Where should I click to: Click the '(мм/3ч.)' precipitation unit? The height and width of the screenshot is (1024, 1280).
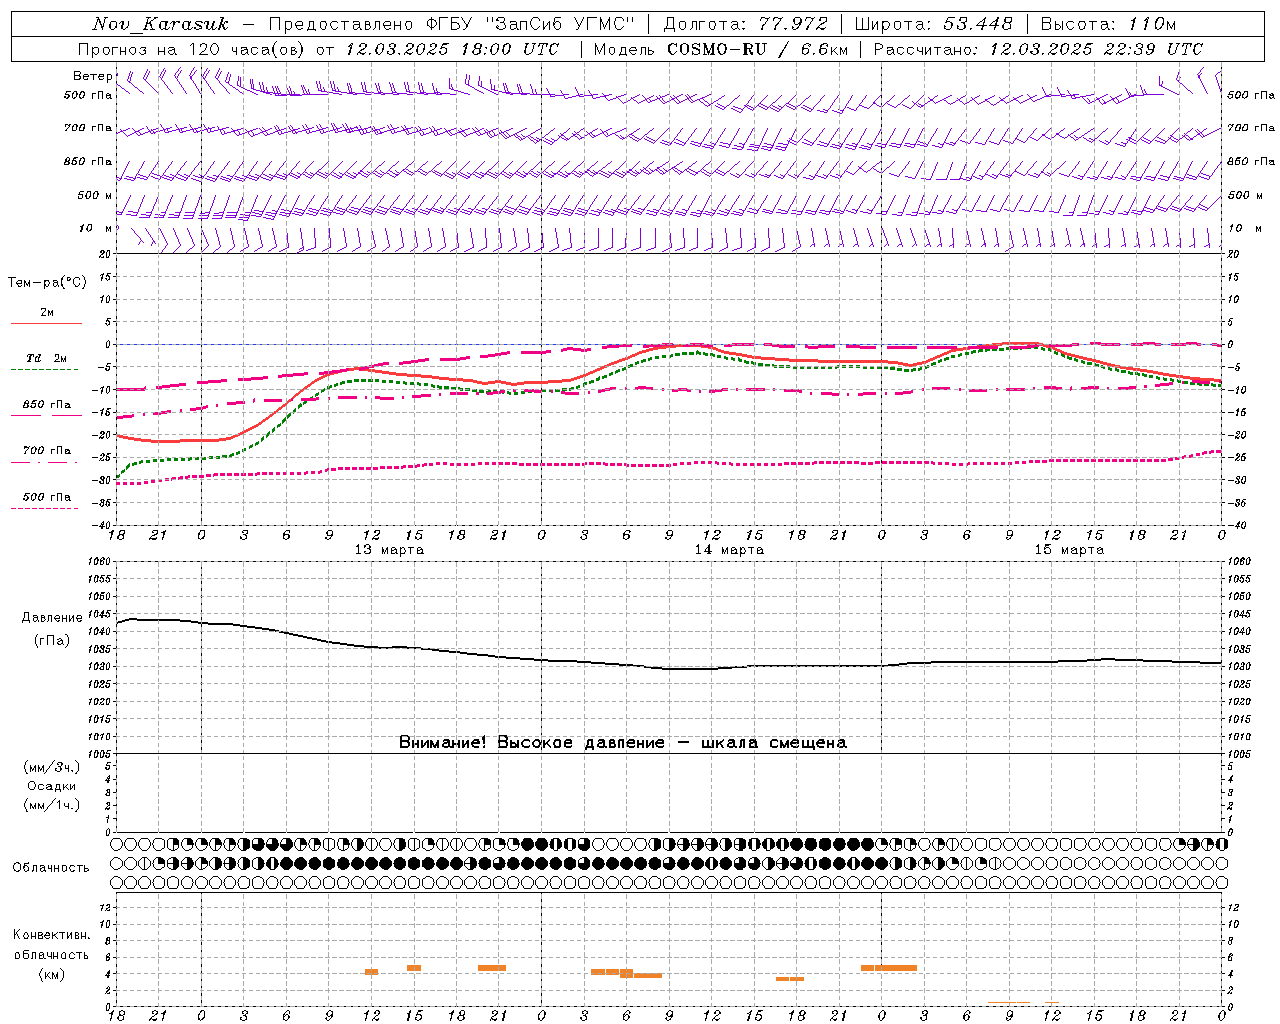pos(52,767)
